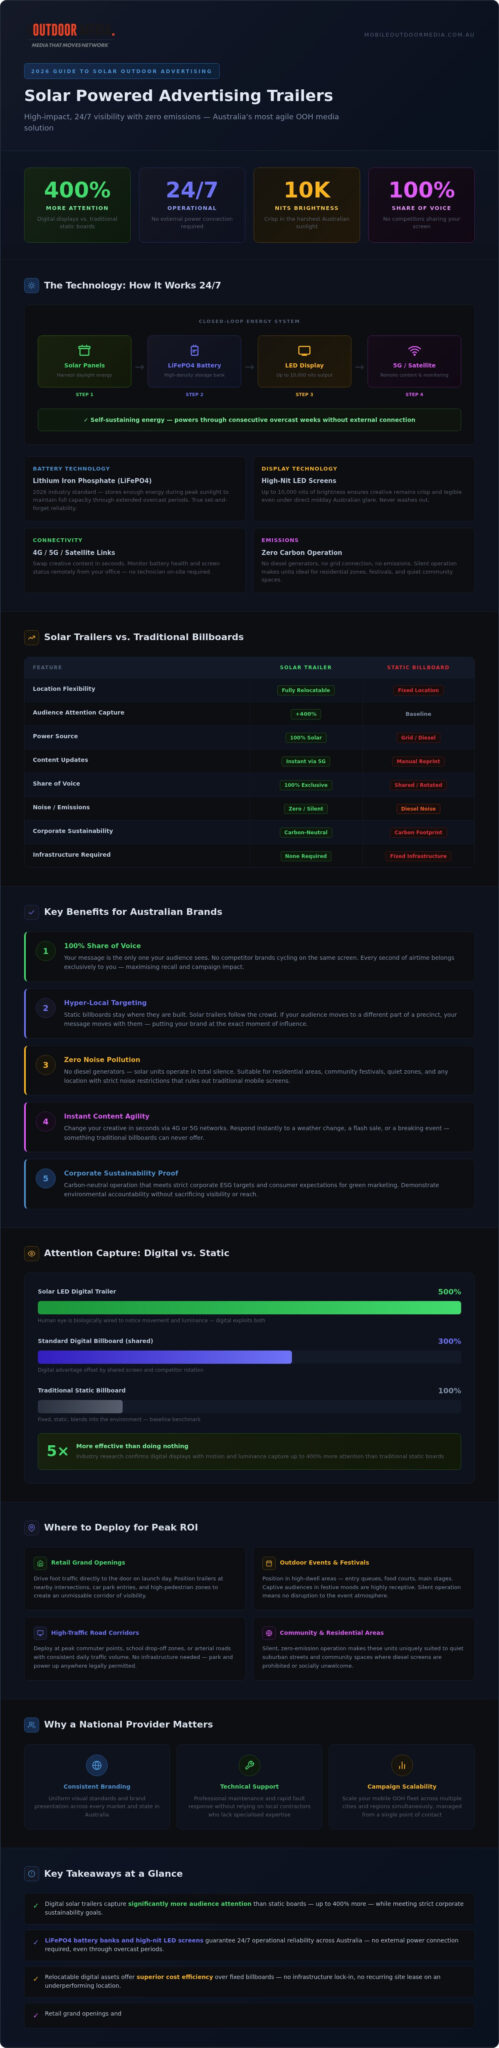Screen dimensions: 499x2048
Task: Select the Solar Panels step icon
Action: click(x=84, y=350)
